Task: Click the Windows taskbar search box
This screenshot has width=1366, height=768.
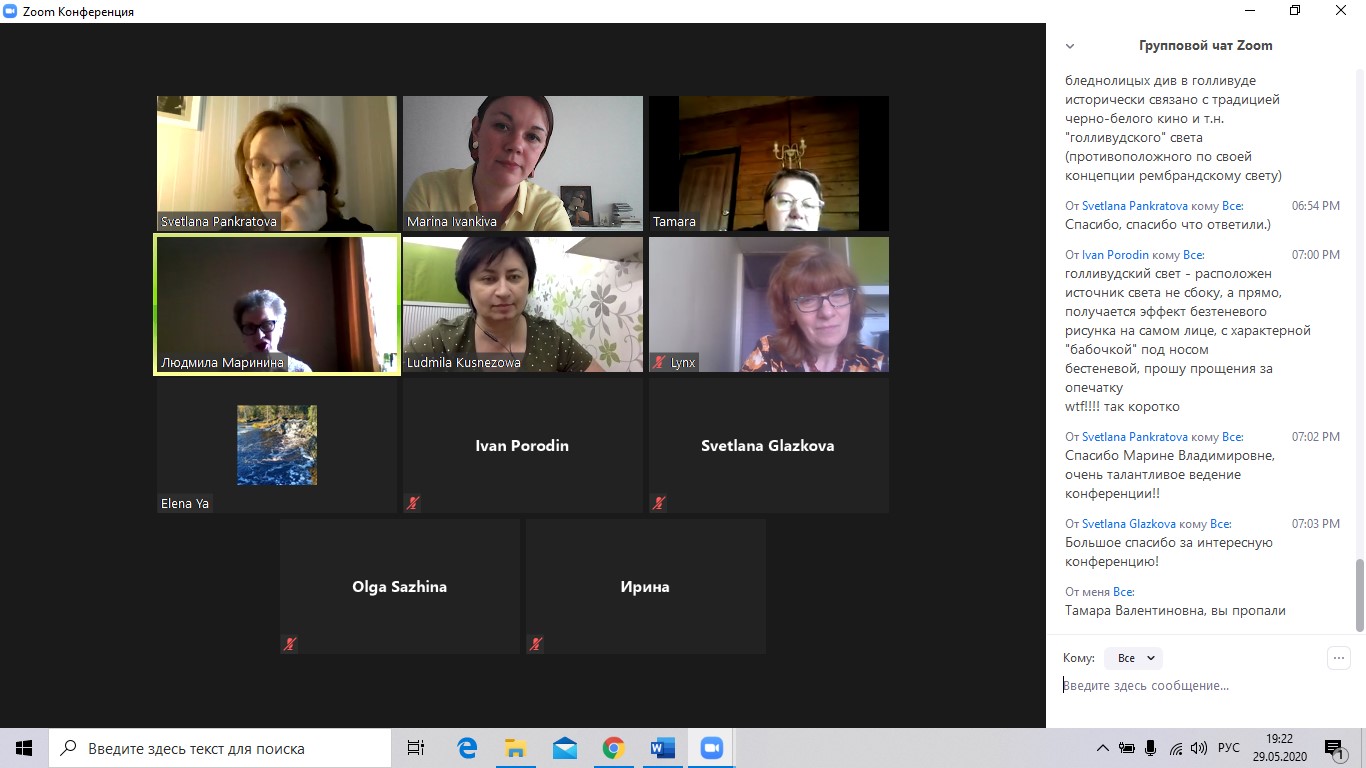Action: point(219,748)
